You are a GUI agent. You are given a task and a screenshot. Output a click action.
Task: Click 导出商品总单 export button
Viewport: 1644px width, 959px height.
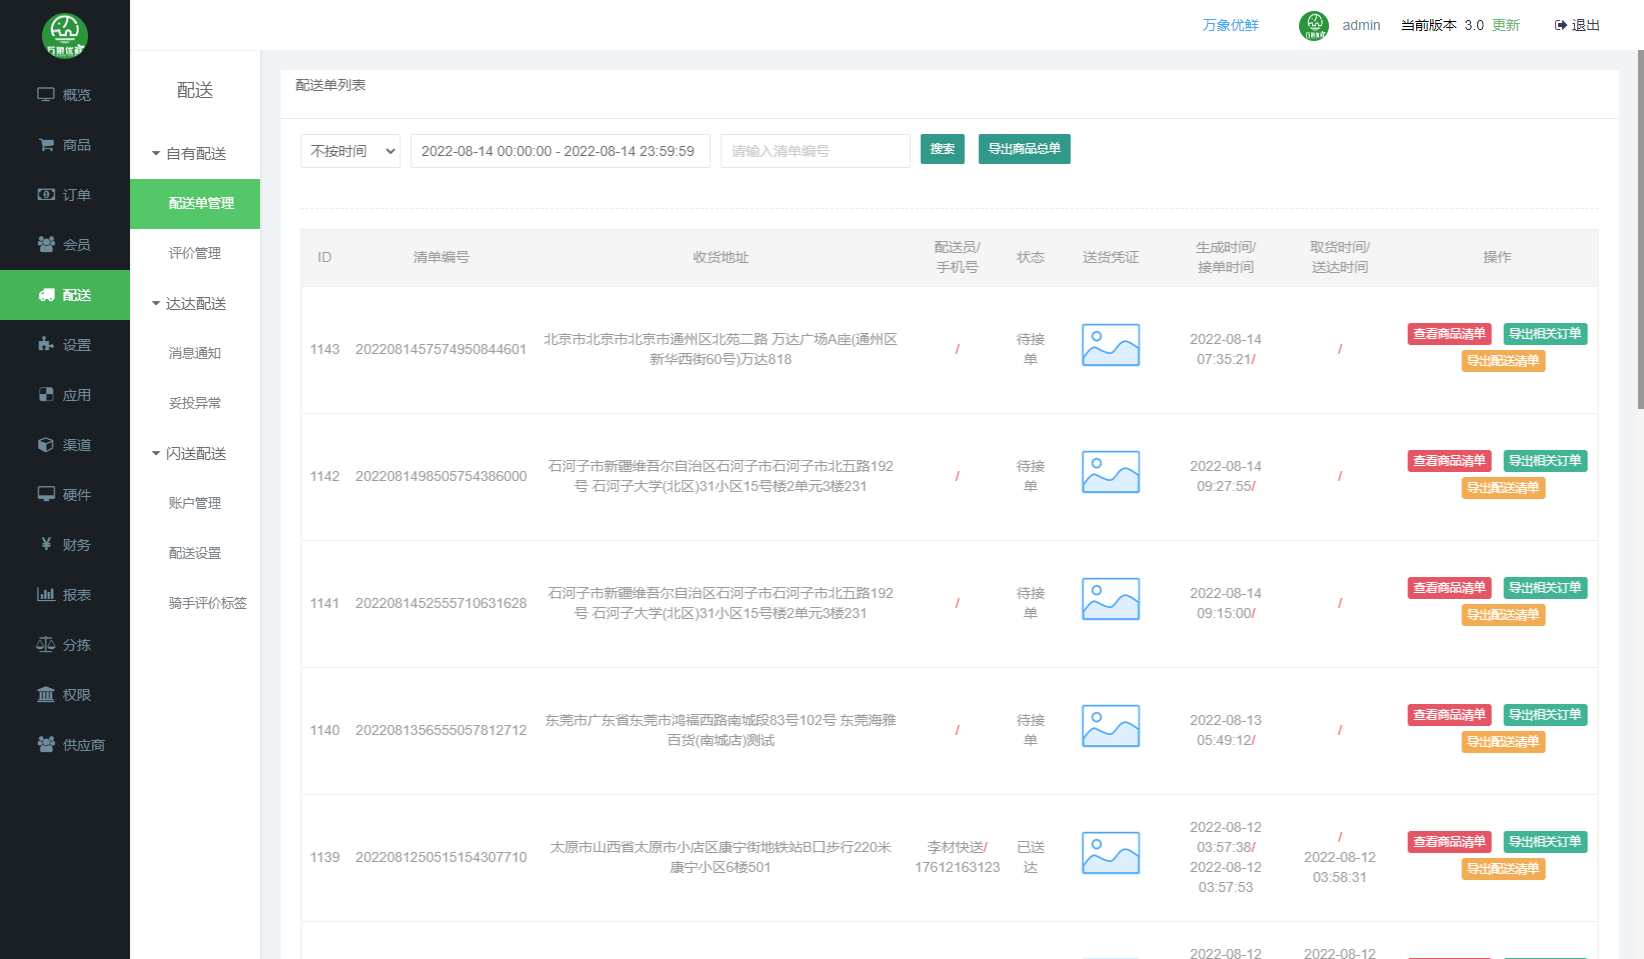[x=1024, y=149]
